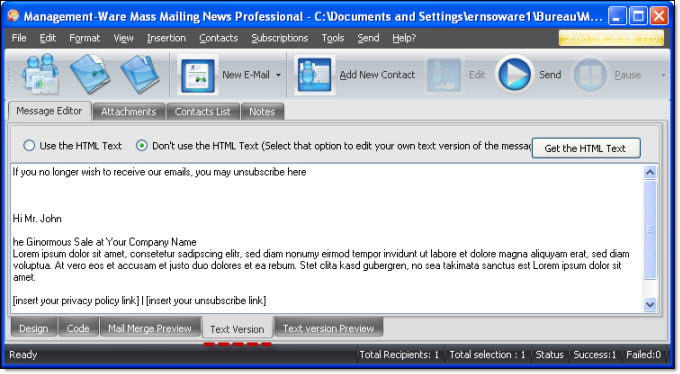Click the second blue folder toolbar icon
680x374 pixels.
coord(90,74)
